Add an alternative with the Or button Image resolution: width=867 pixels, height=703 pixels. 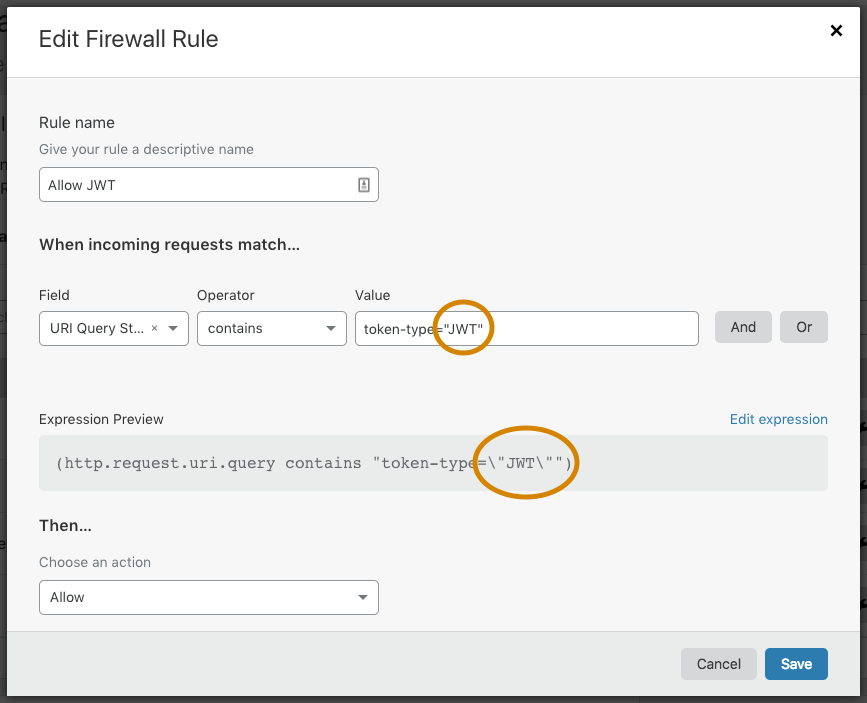(803, 327)
